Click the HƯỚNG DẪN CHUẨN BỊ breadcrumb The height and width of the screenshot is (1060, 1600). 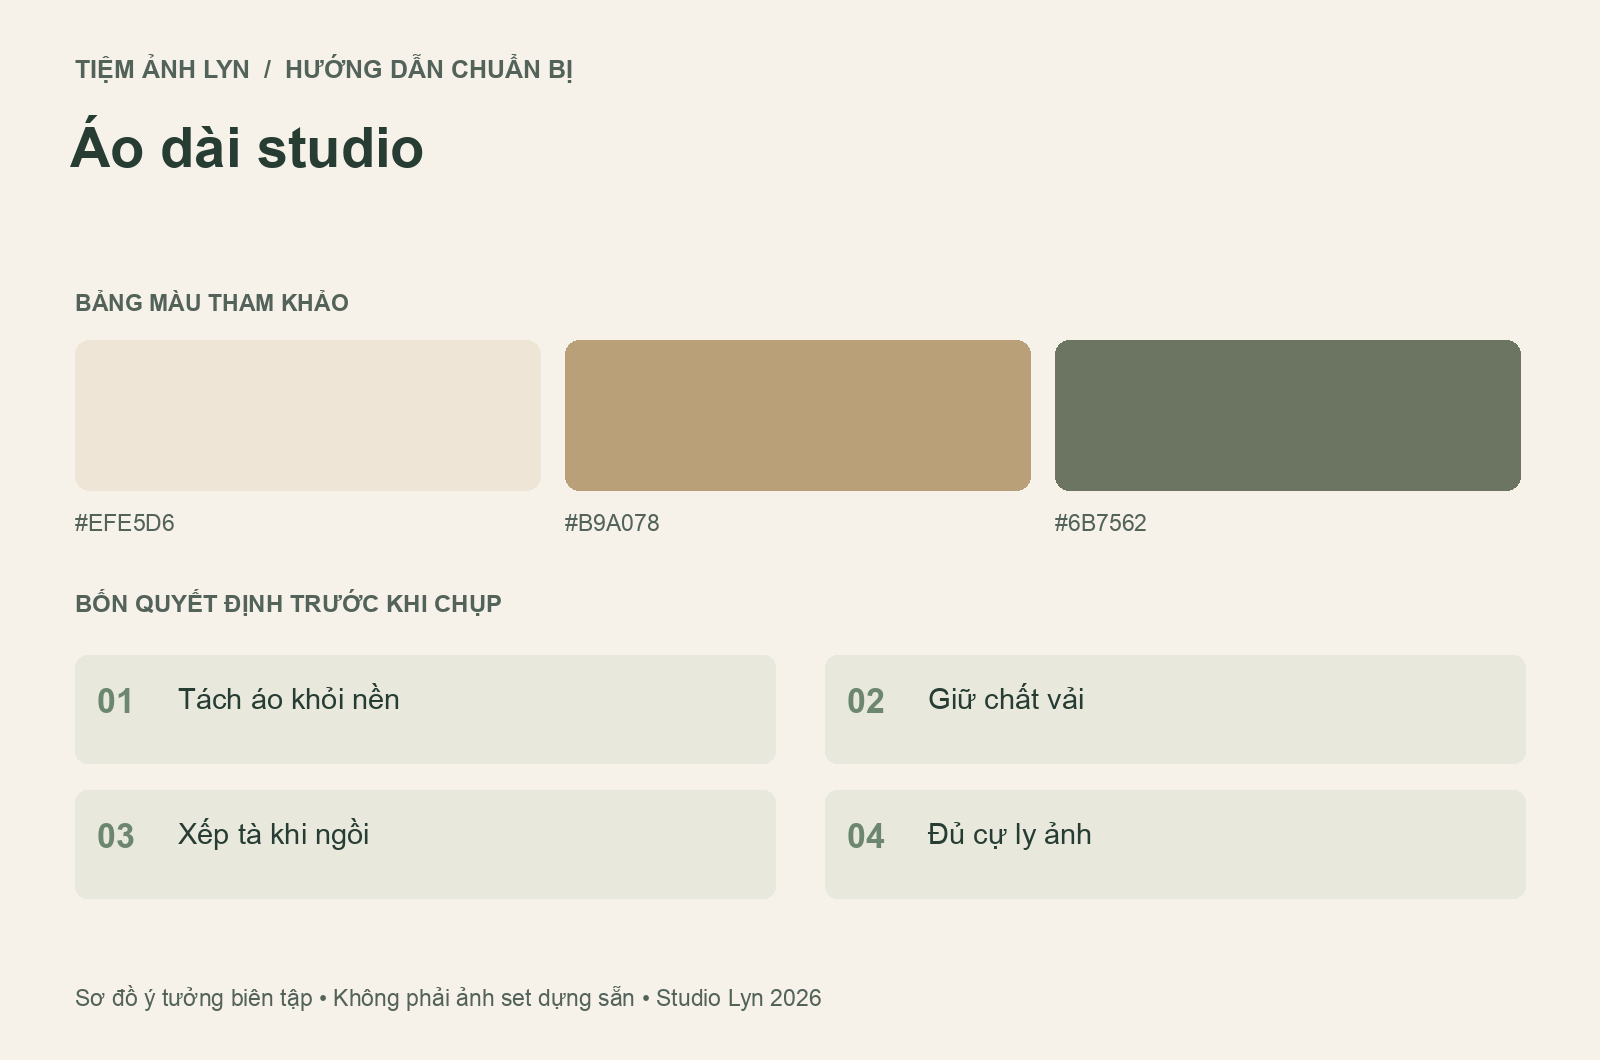[x=429, y=69]
